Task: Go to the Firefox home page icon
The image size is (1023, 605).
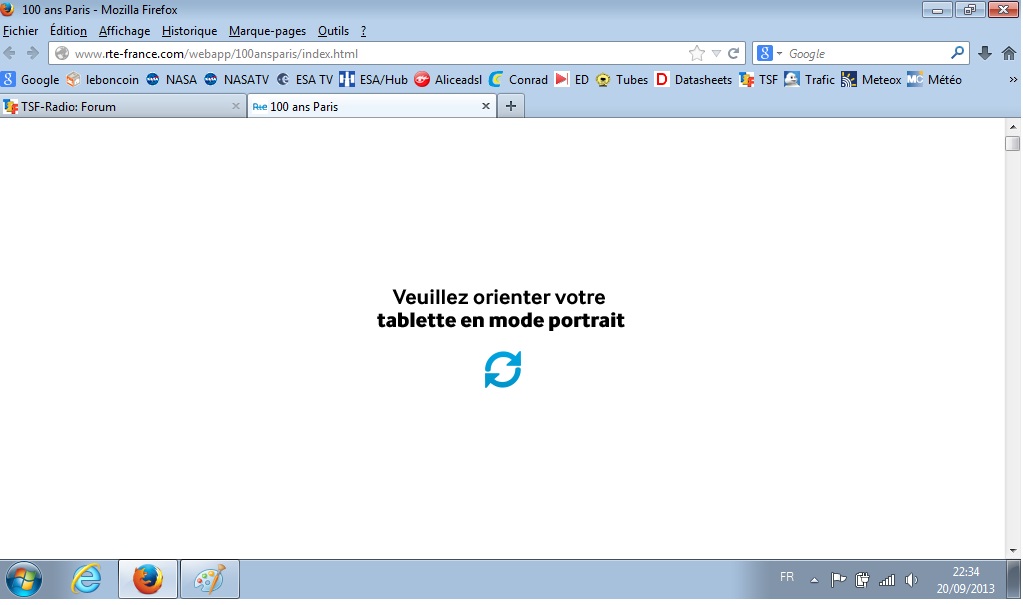Action: pos(1009,54)
